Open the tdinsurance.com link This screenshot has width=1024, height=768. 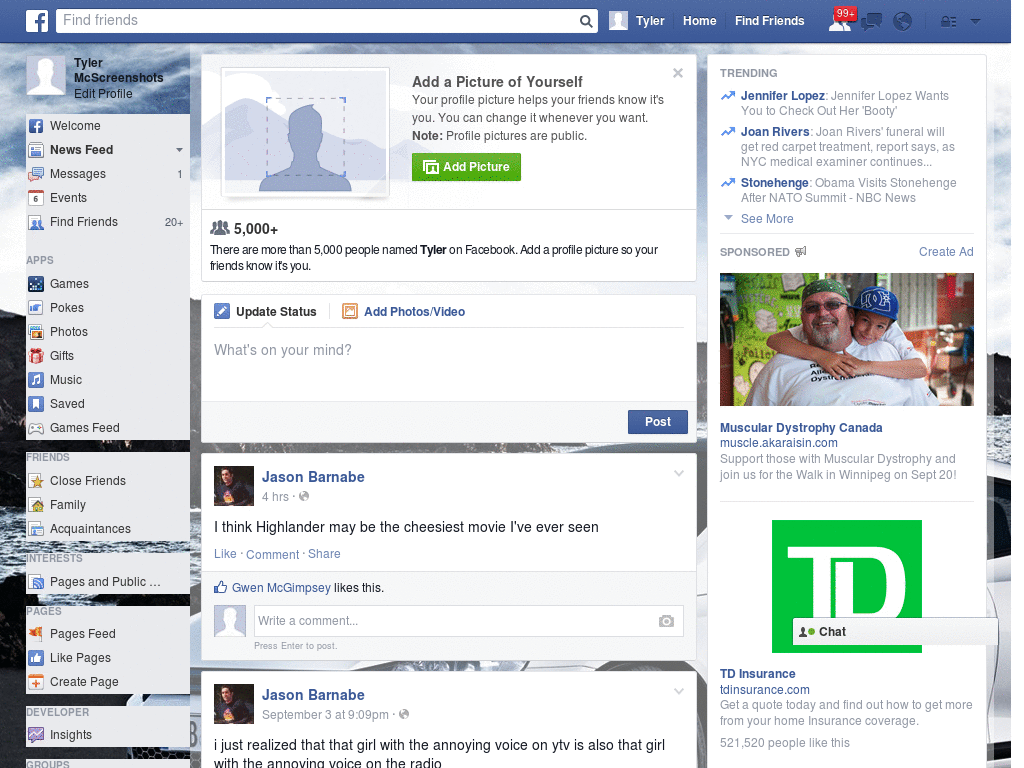(x=764, y=690)
